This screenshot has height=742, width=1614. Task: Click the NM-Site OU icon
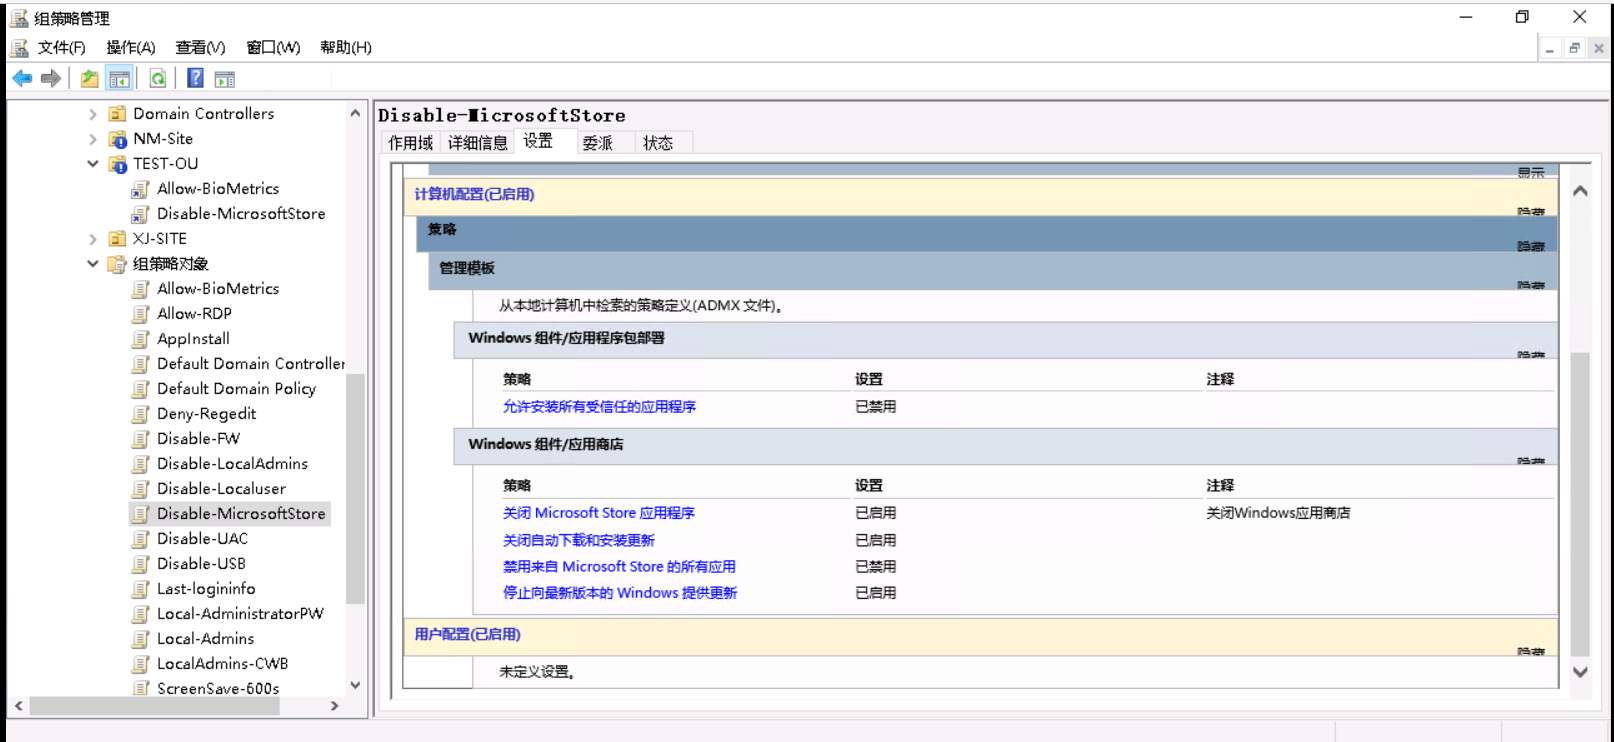pos(118,139)
